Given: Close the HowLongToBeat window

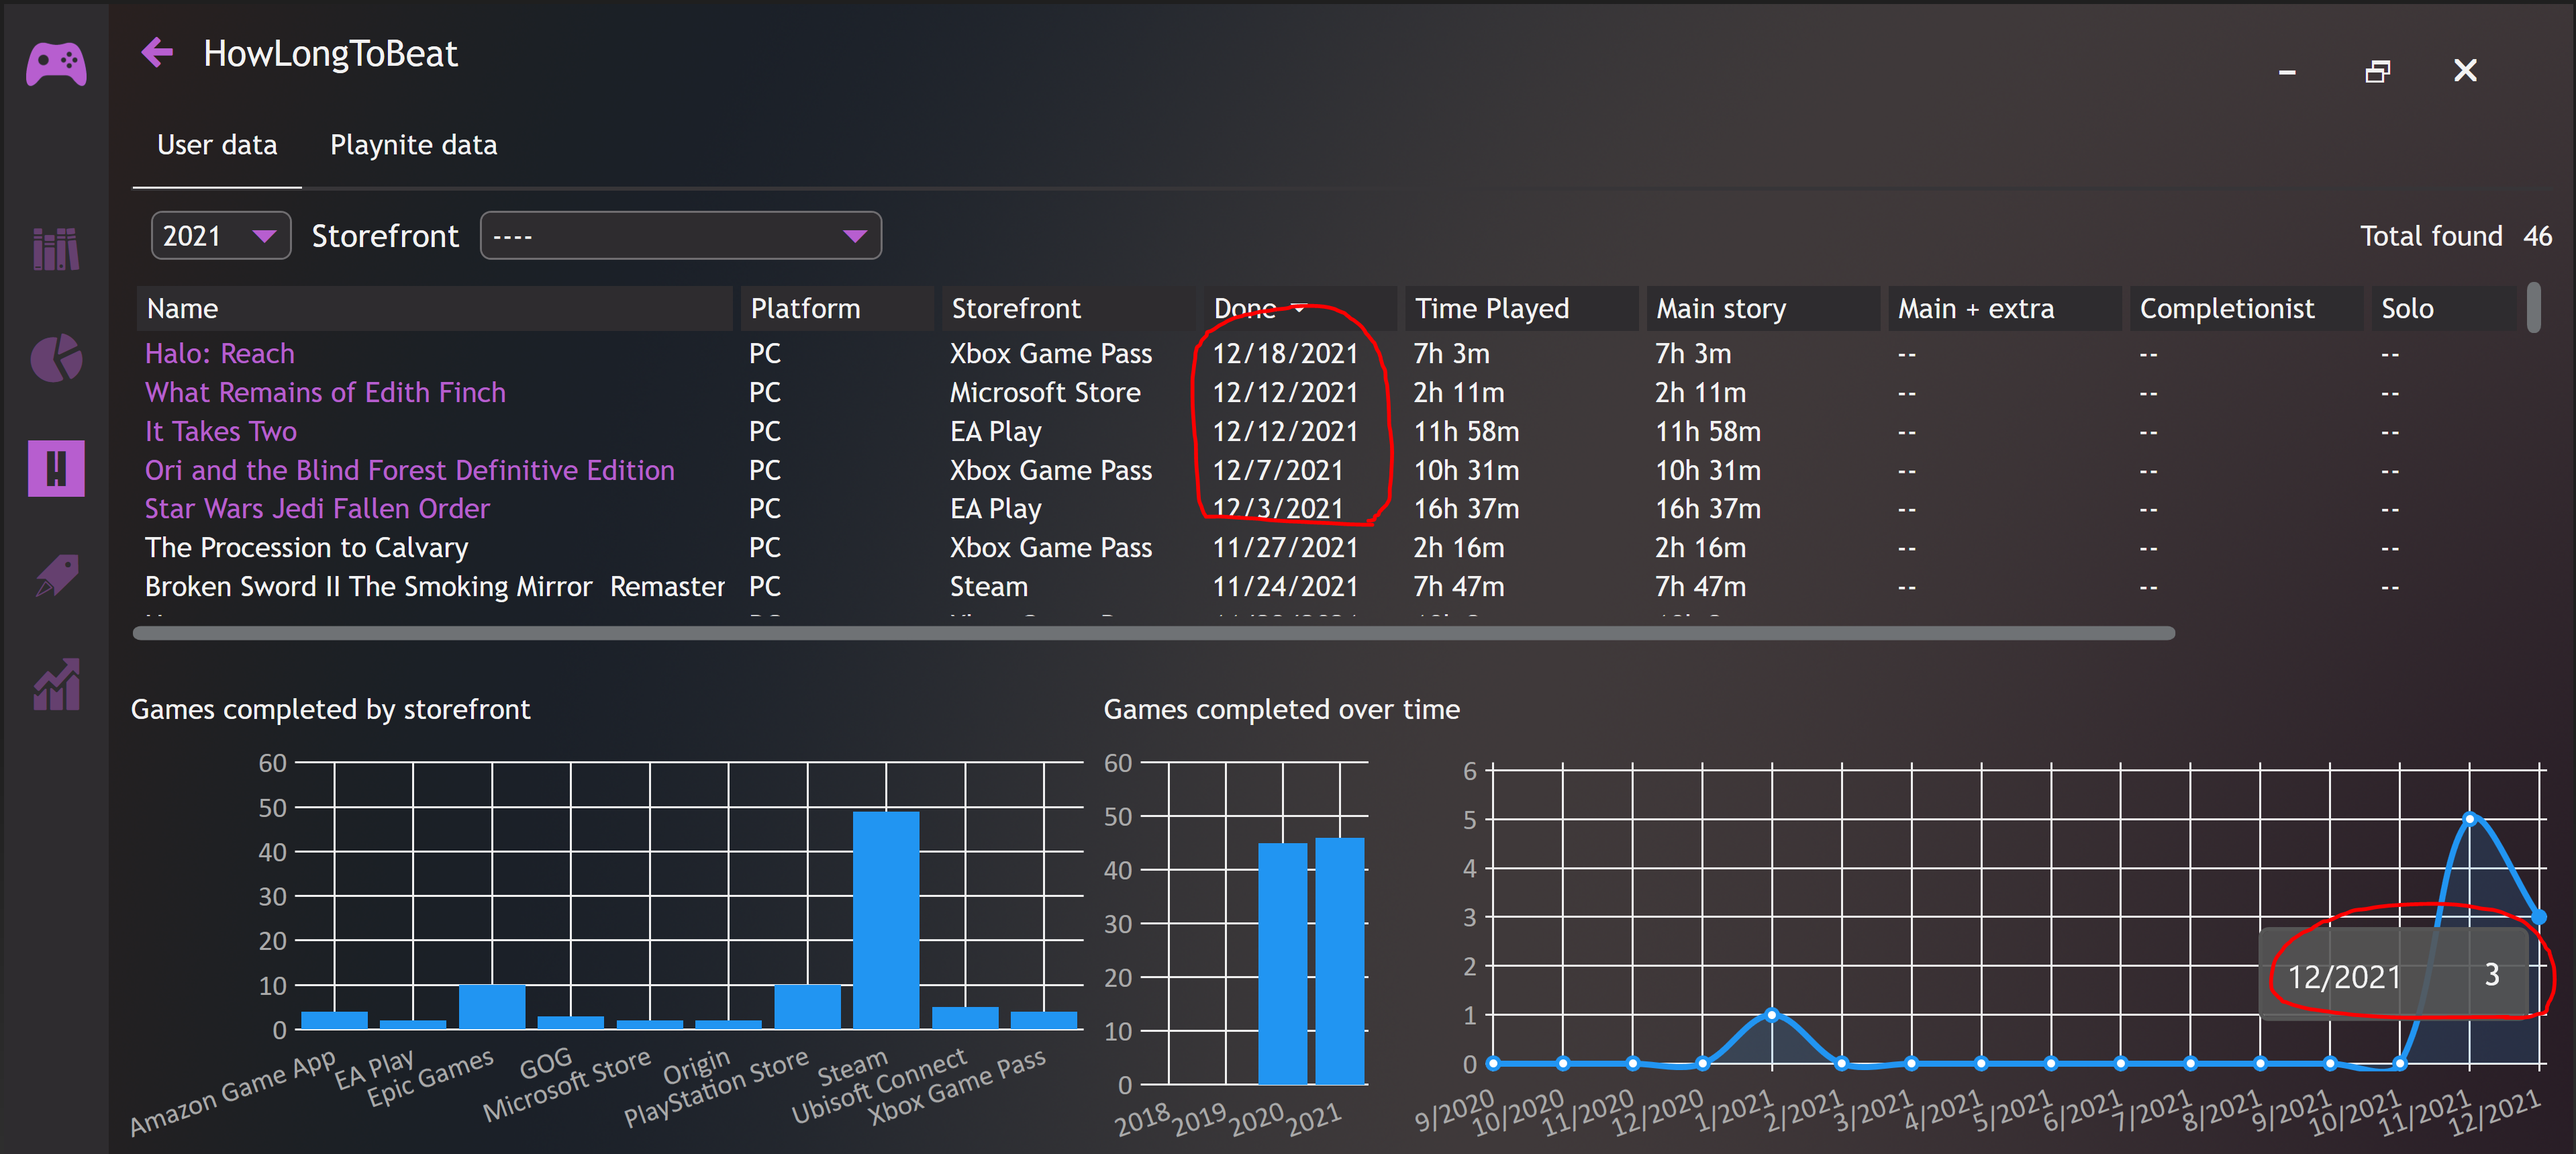Looking at the screenshot, I should (x=2465, y=70).
